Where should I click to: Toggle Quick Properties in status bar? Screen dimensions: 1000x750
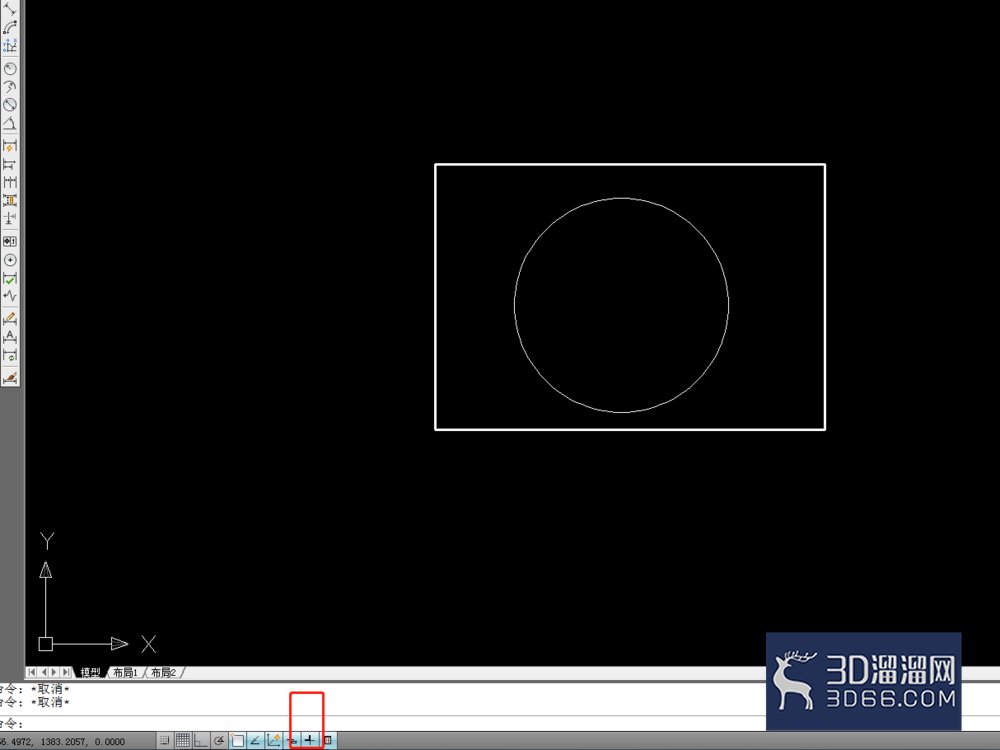tap(328, 740)
